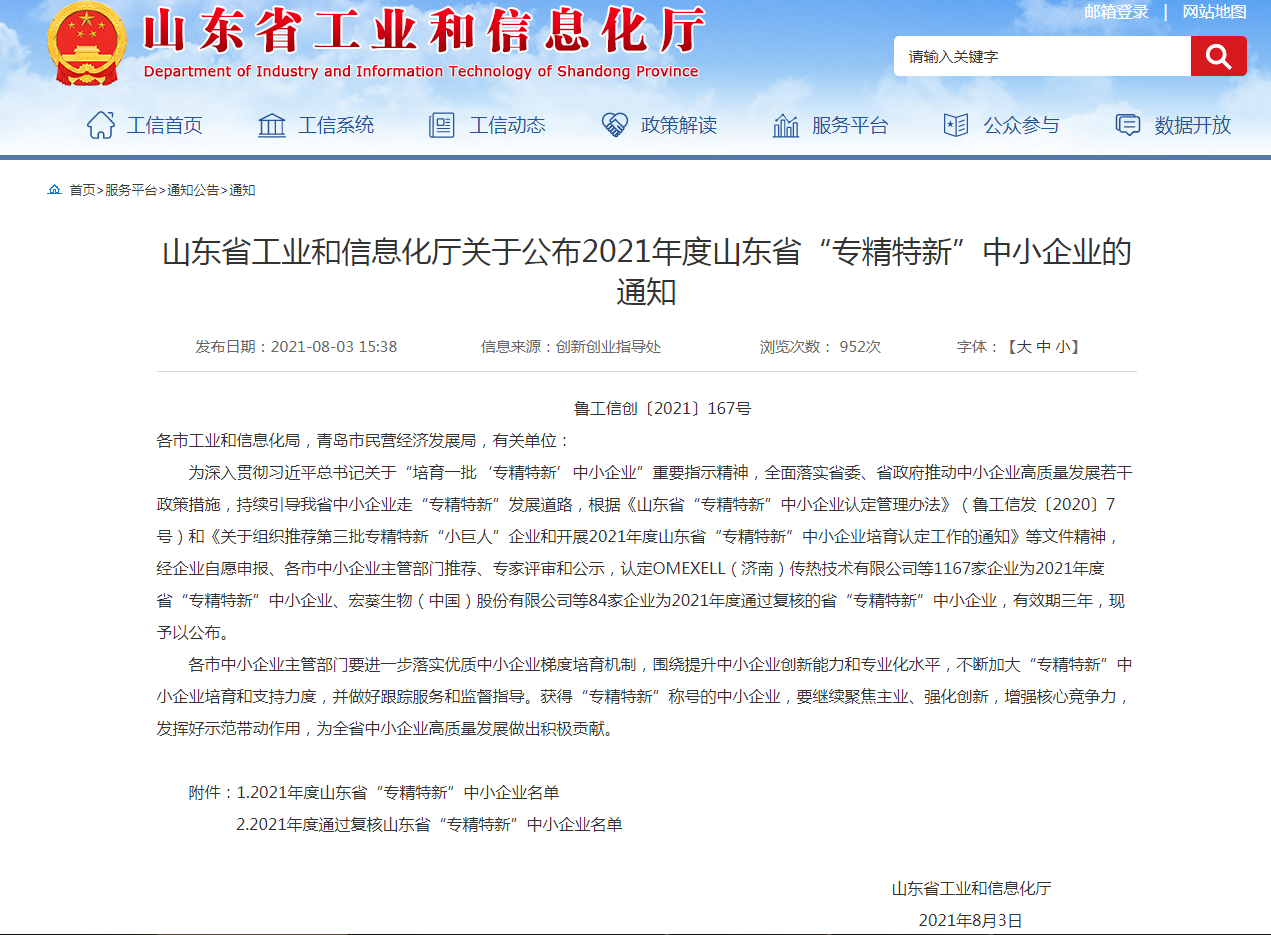1271x935 pixels.
Task: Click the 邮箱登录 link
Action: point(1116,12)
